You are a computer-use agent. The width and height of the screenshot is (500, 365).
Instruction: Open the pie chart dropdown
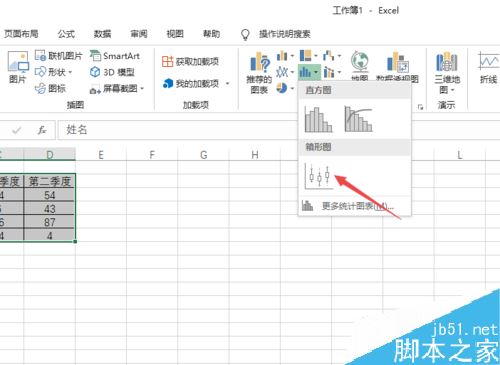[285, 88]
